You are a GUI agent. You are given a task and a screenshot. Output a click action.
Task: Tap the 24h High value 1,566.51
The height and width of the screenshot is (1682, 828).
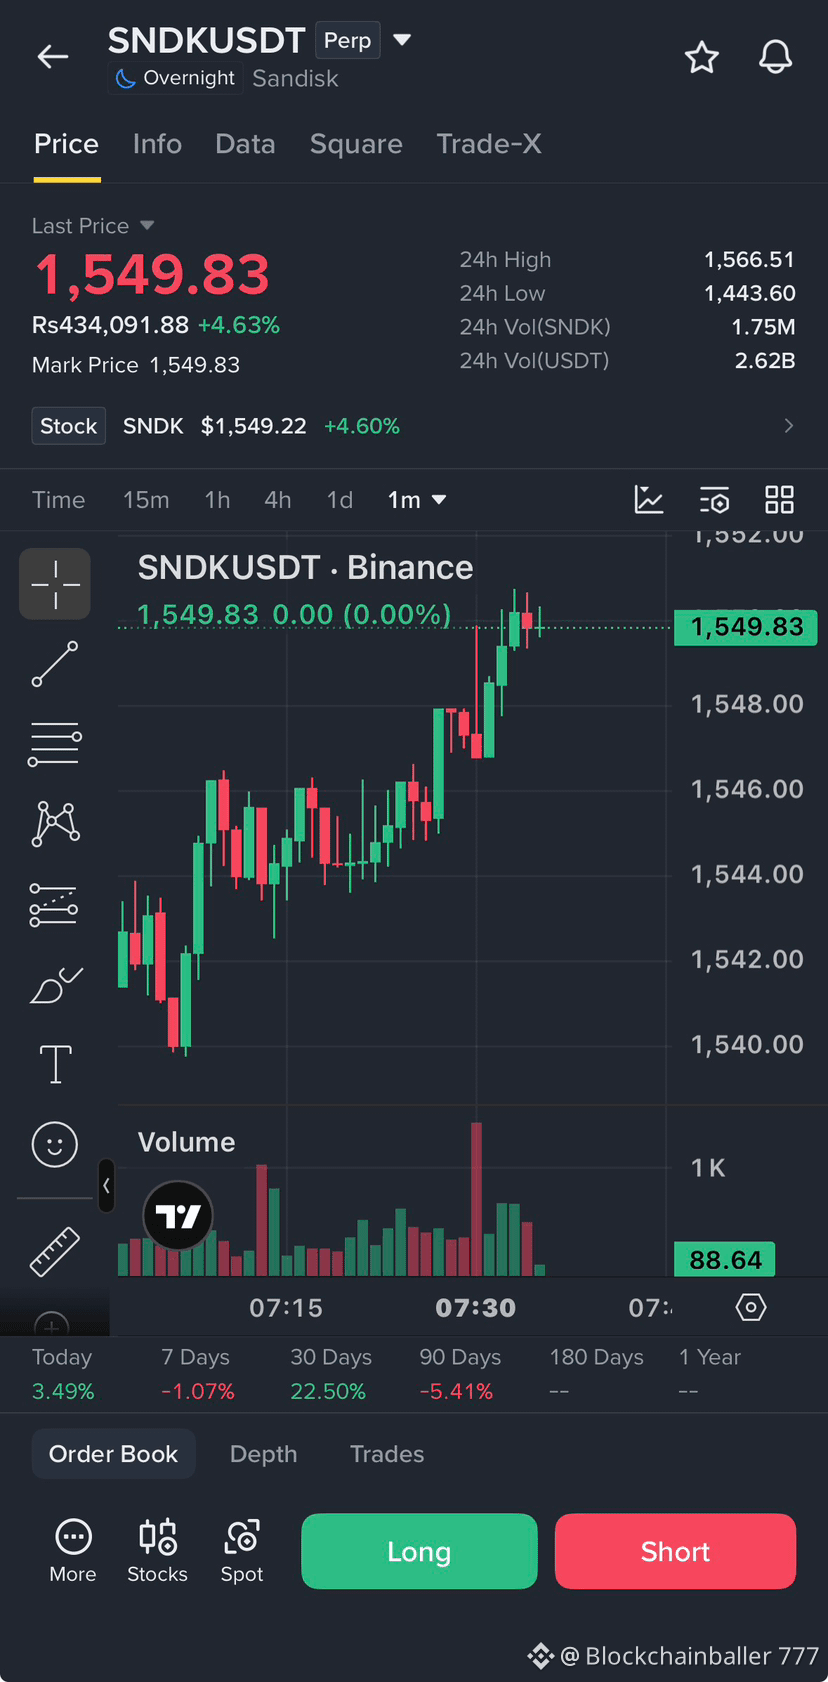tap(749, 260)
